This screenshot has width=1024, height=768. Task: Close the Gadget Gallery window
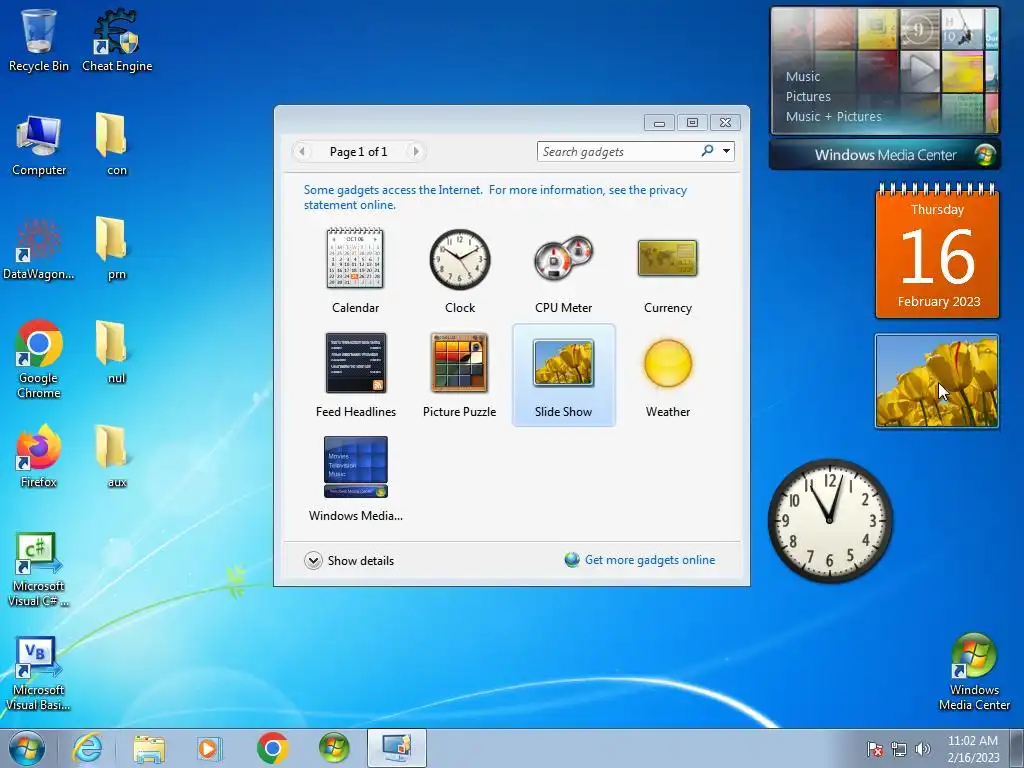click(x=725, y=123)
